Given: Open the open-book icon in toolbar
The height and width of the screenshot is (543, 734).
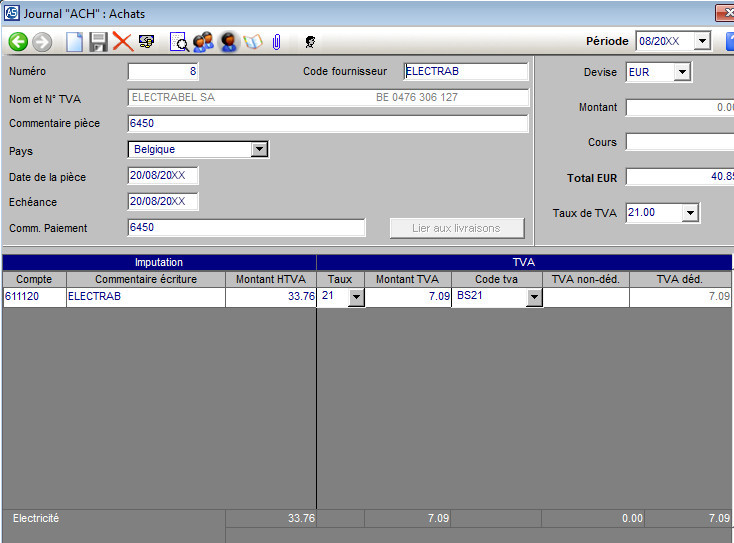Looking at the screenshot, I should click(252, 42).
